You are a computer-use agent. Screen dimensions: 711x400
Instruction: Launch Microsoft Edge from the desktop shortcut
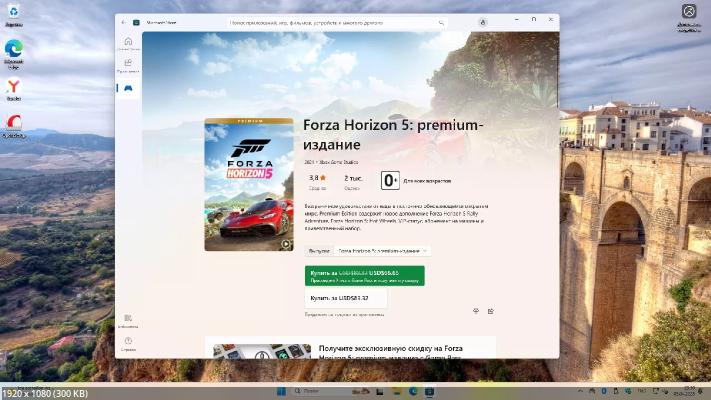[x=14, y=54]
